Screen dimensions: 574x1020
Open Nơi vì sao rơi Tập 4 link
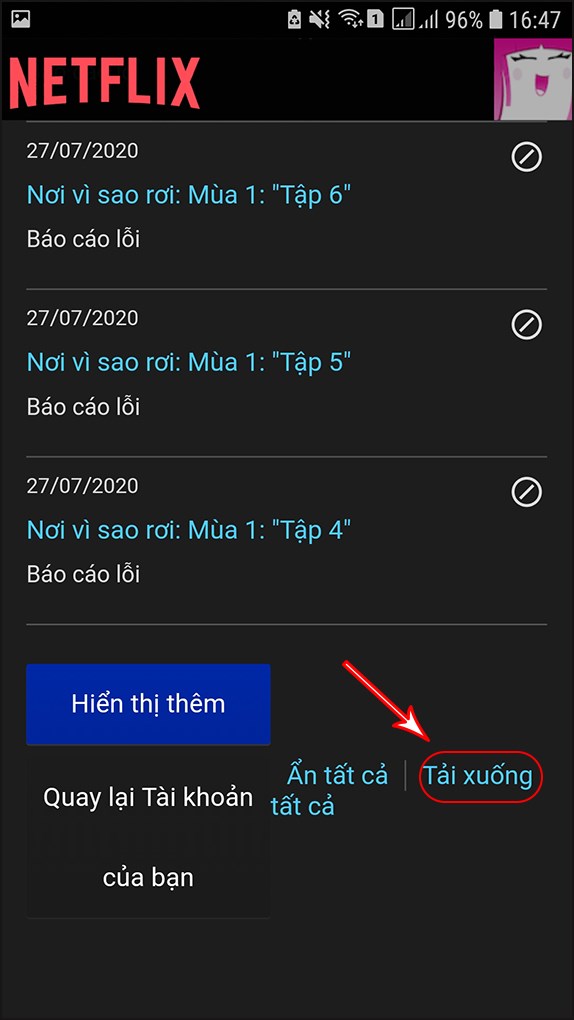pos(189,530)
